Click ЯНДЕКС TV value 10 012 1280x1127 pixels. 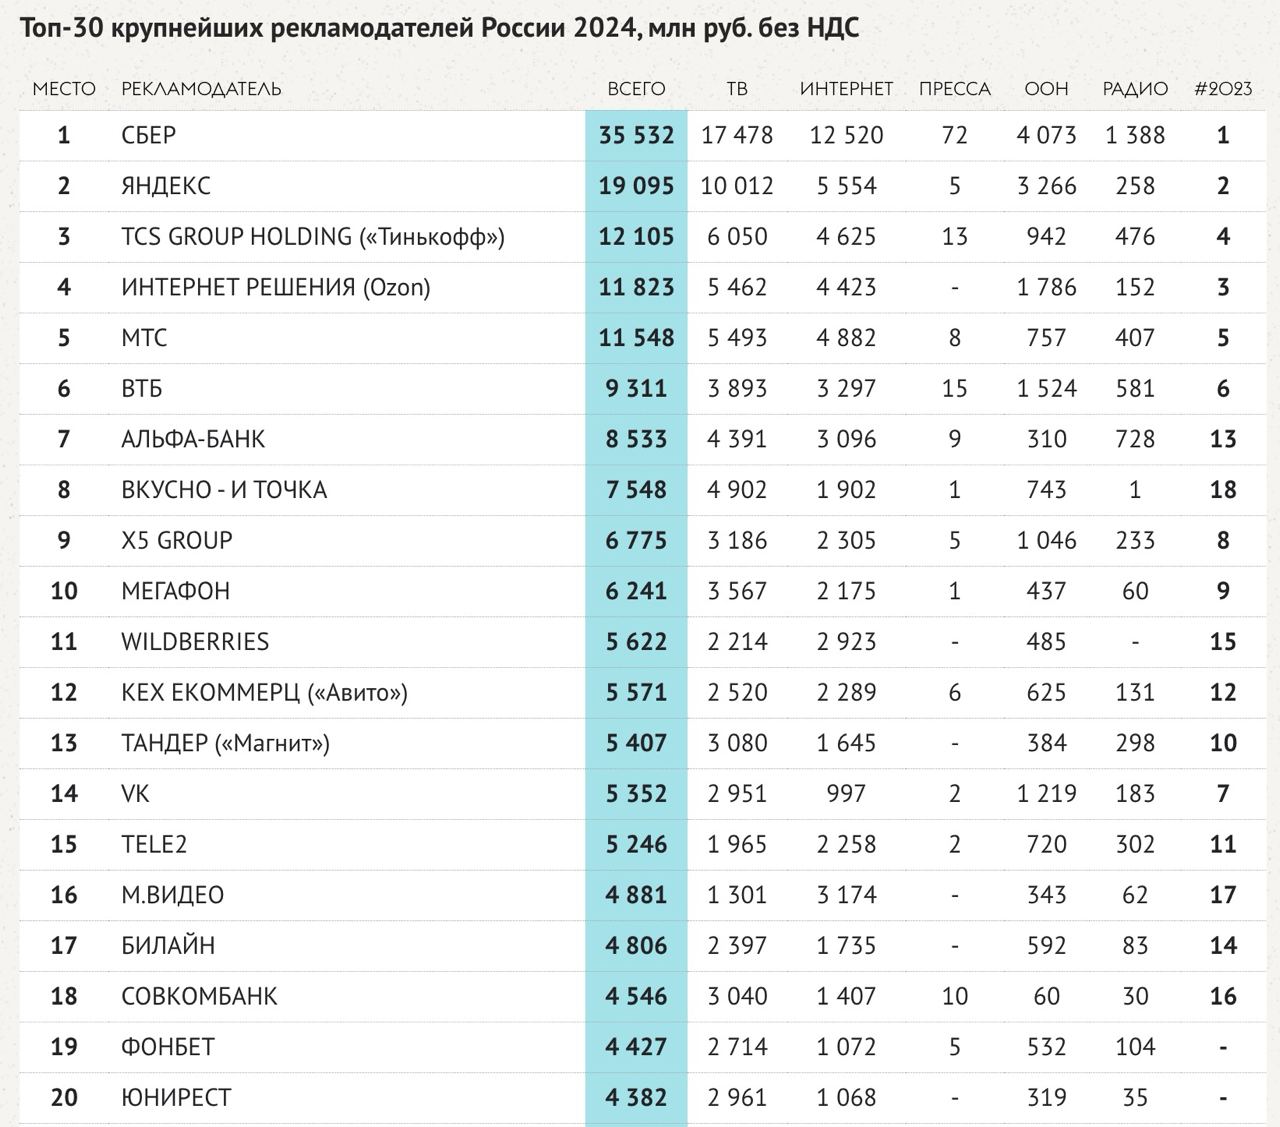pos(737,186)
